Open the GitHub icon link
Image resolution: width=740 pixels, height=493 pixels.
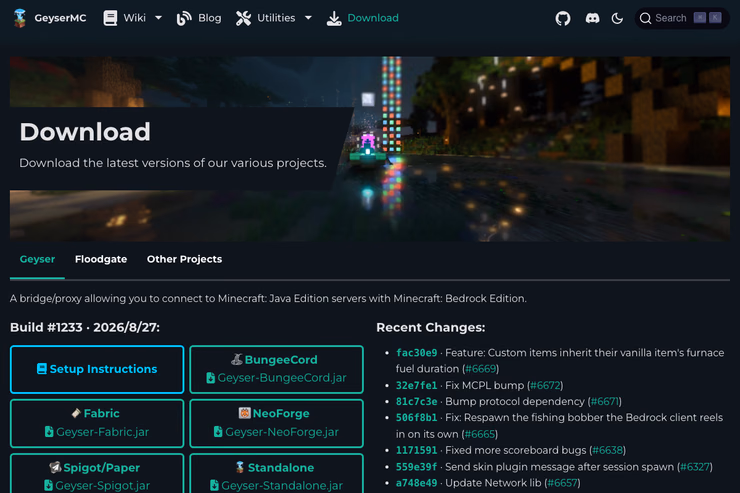(563, 18)
